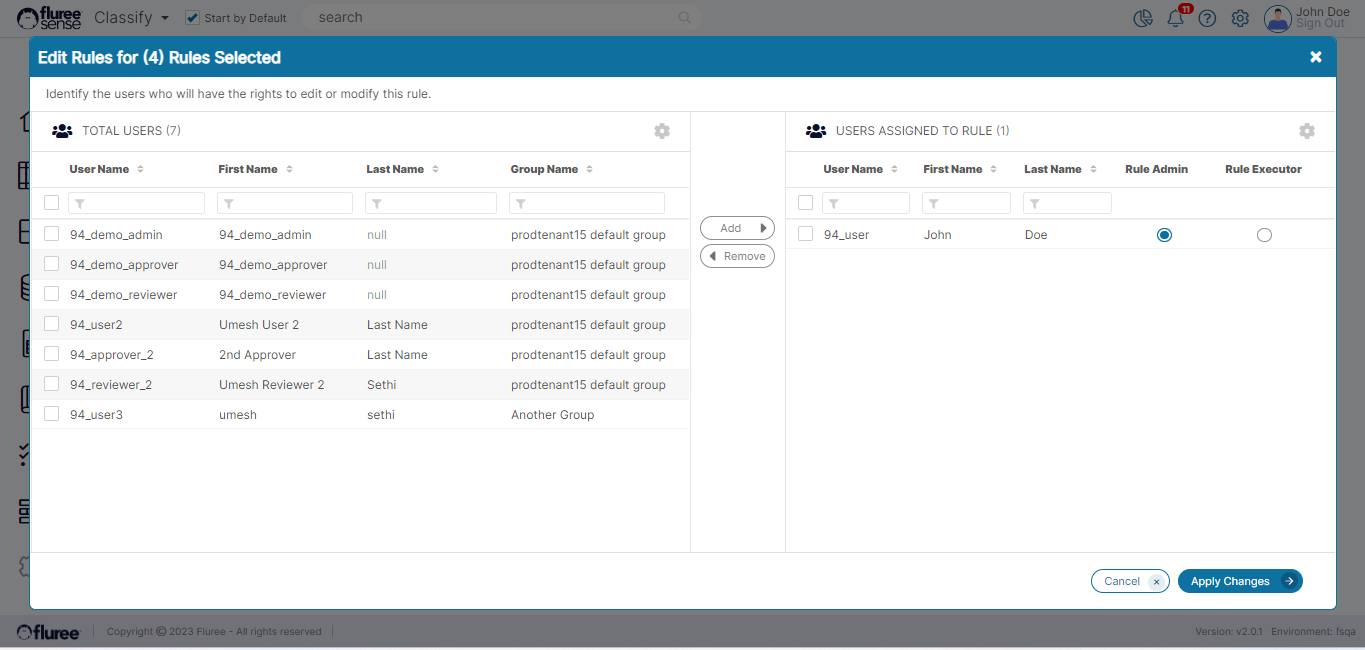
Task: Check the 94_demo_admin user checkbox
Action: [x=51, y=234]
